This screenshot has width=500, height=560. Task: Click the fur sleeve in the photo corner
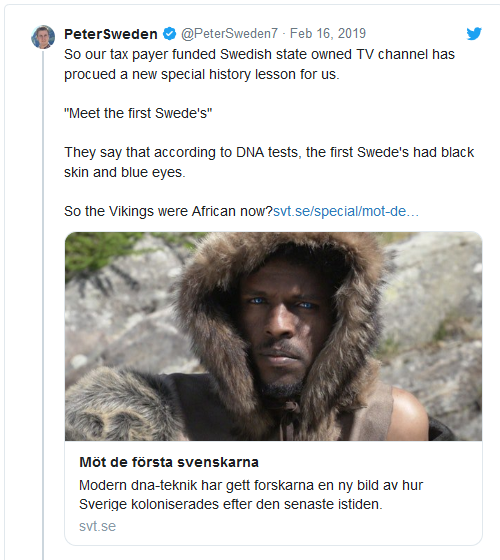coord(118,405)
